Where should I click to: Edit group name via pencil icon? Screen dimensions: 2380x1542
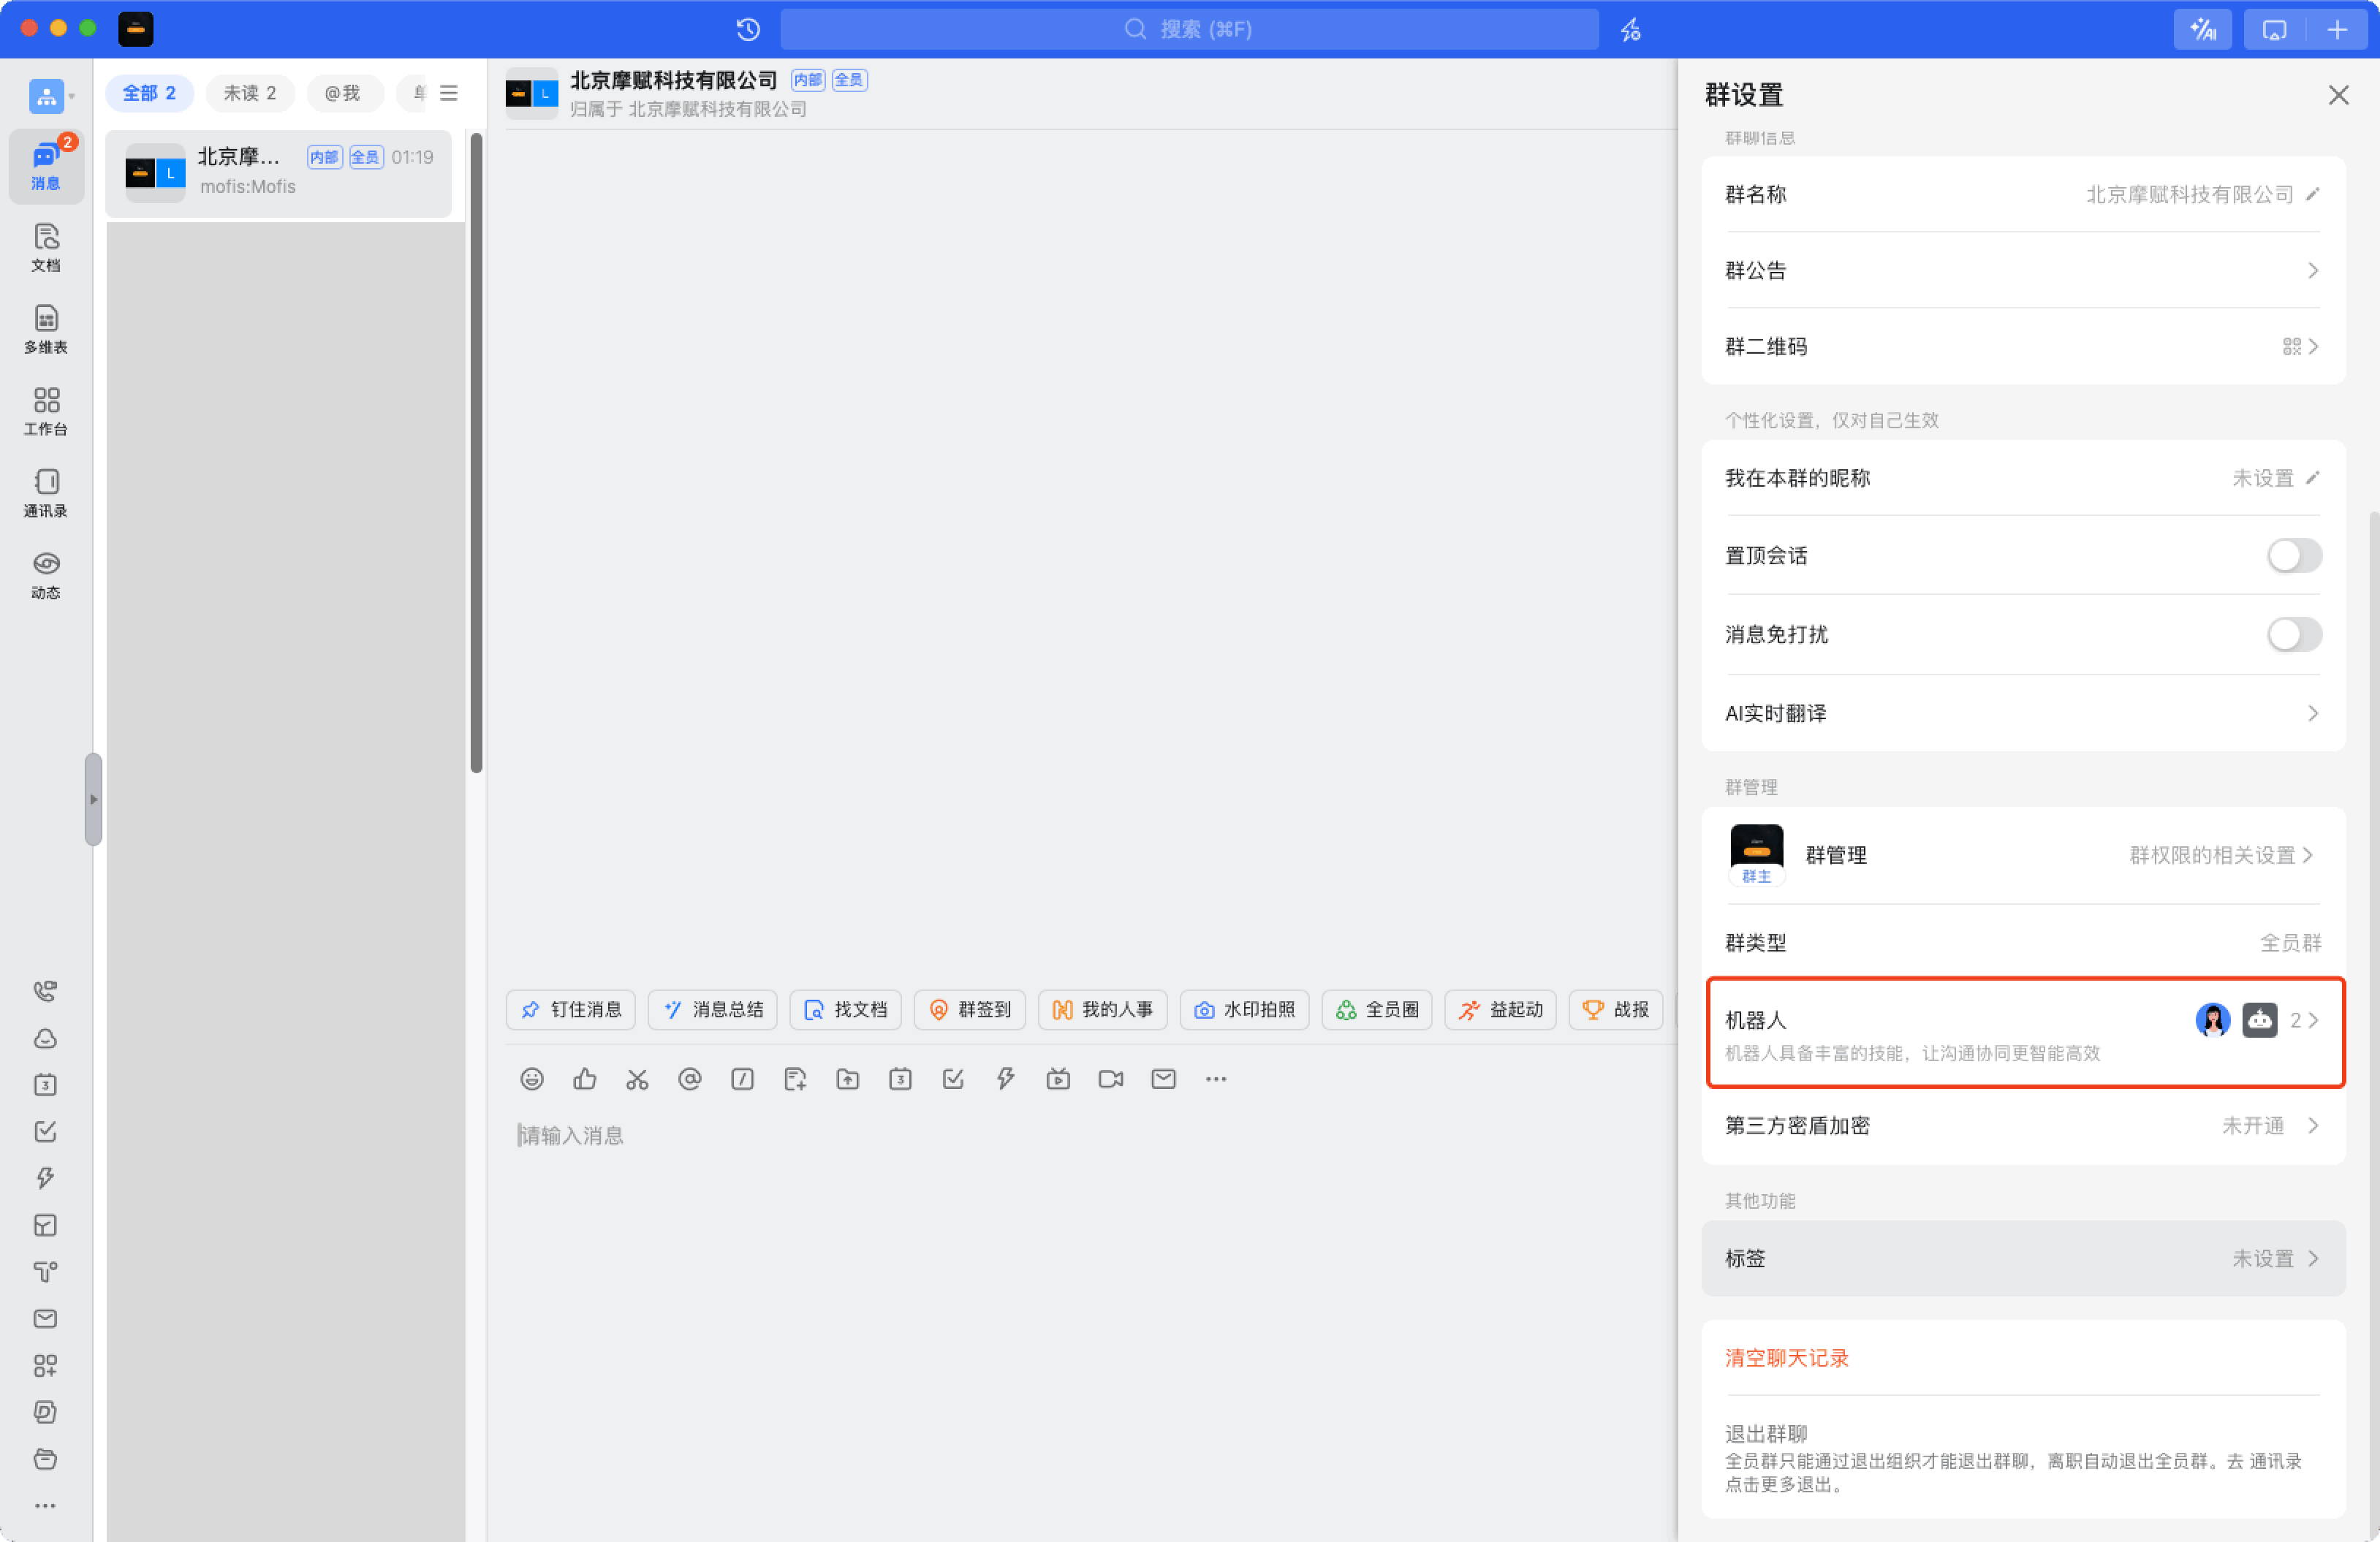pos(2312,194)
